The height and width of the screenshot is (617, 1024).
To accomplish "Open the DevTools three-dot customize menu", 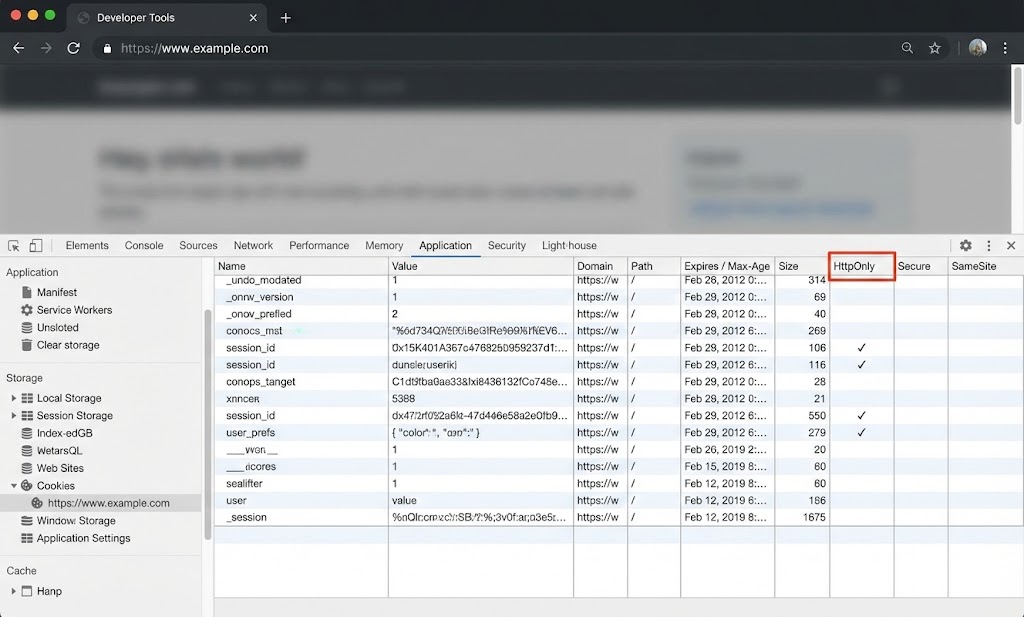I will 988,245.
